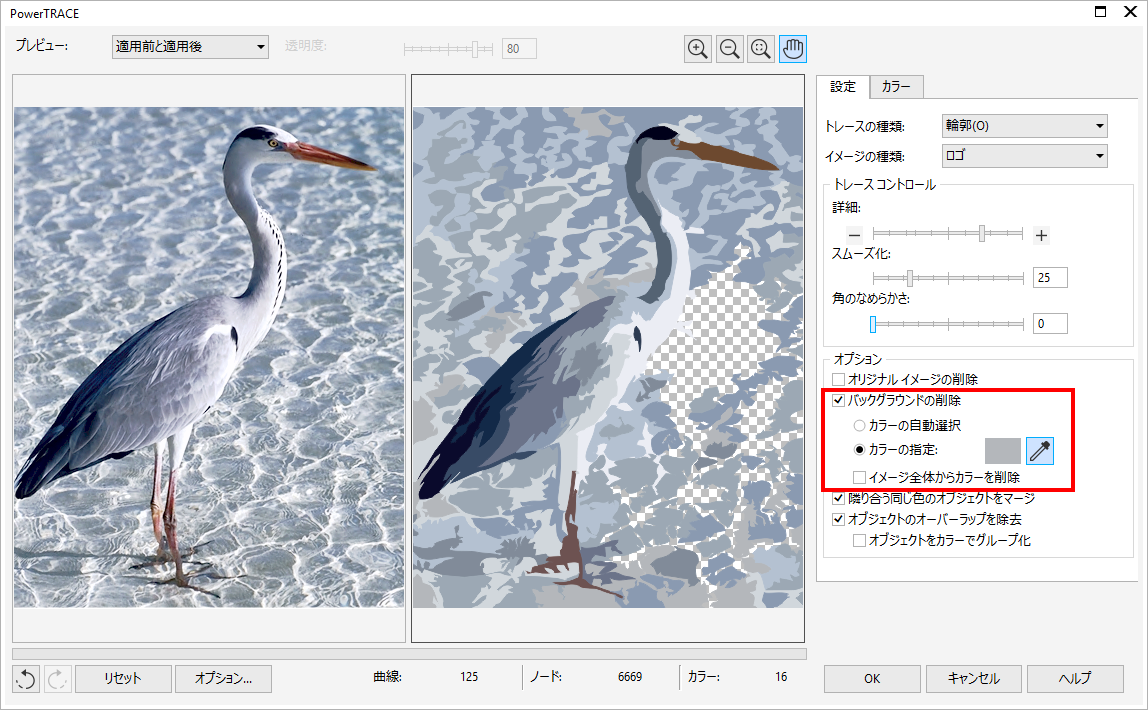Click the plus icon of 詳細 slider
The height and width of the screenshot is (710, 1148).
pyautogui.click(x=1041, y=235)
